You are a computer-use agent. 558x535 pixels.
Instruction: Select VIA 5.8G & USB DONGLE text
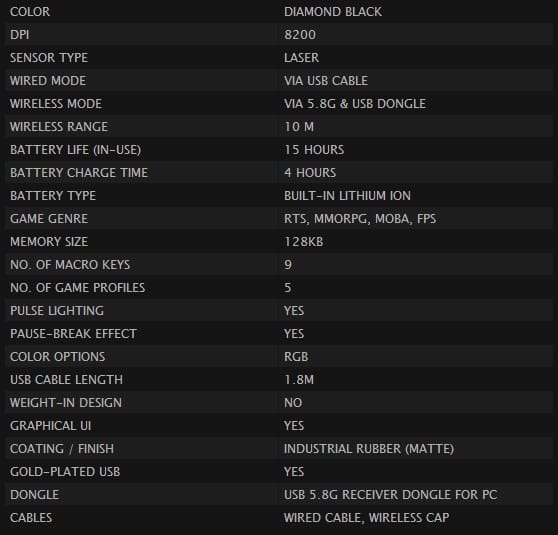tap(355, 104)
